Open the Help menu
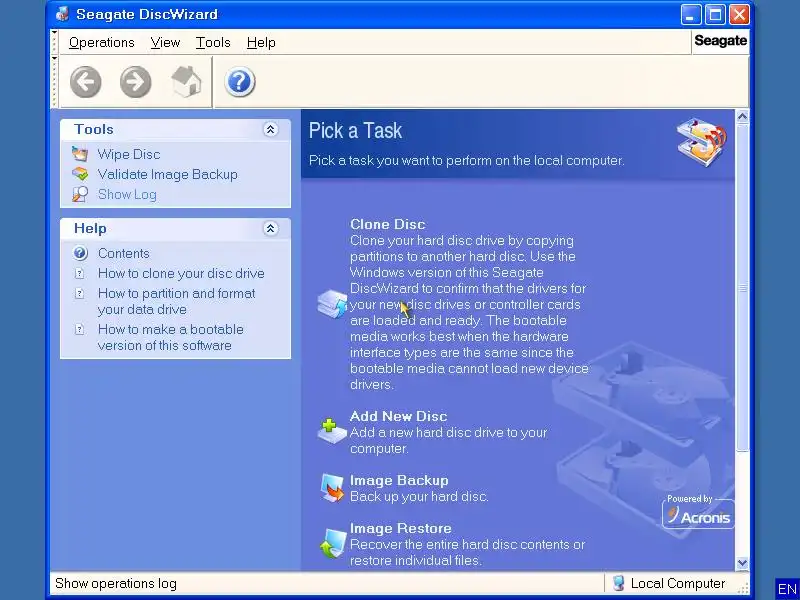800x600 pixels. pyautogui.click(x=261, y=42)
